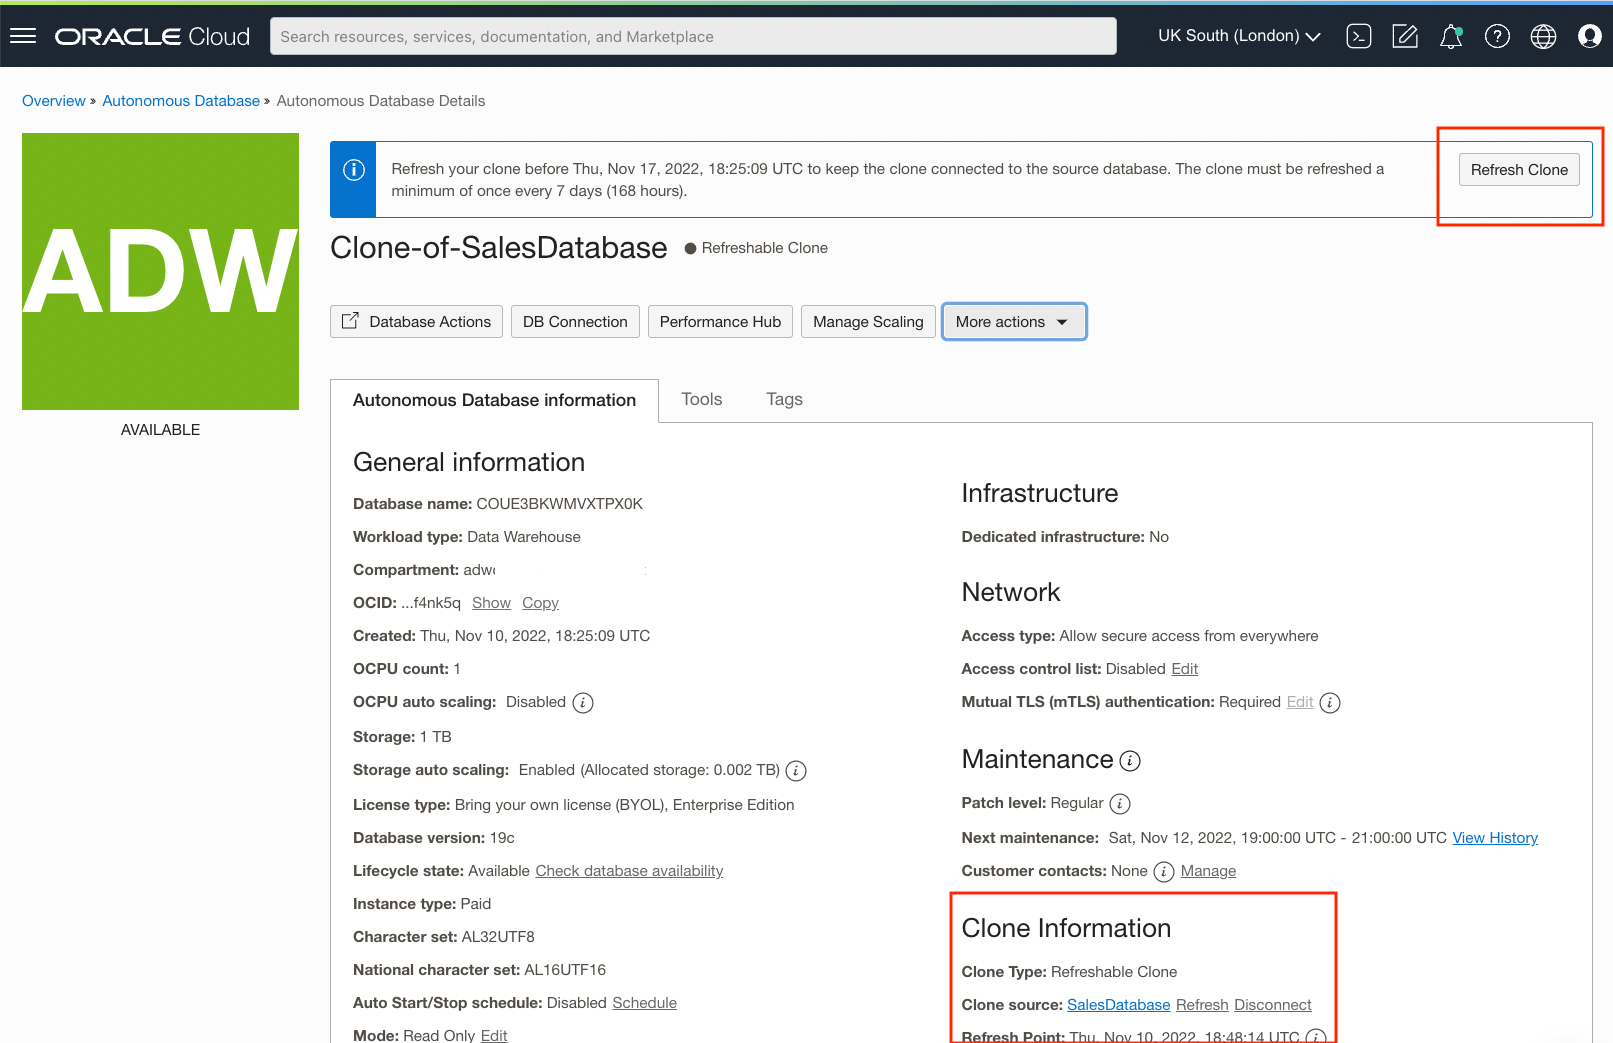Show info for Patch level

coord(1120,804)
